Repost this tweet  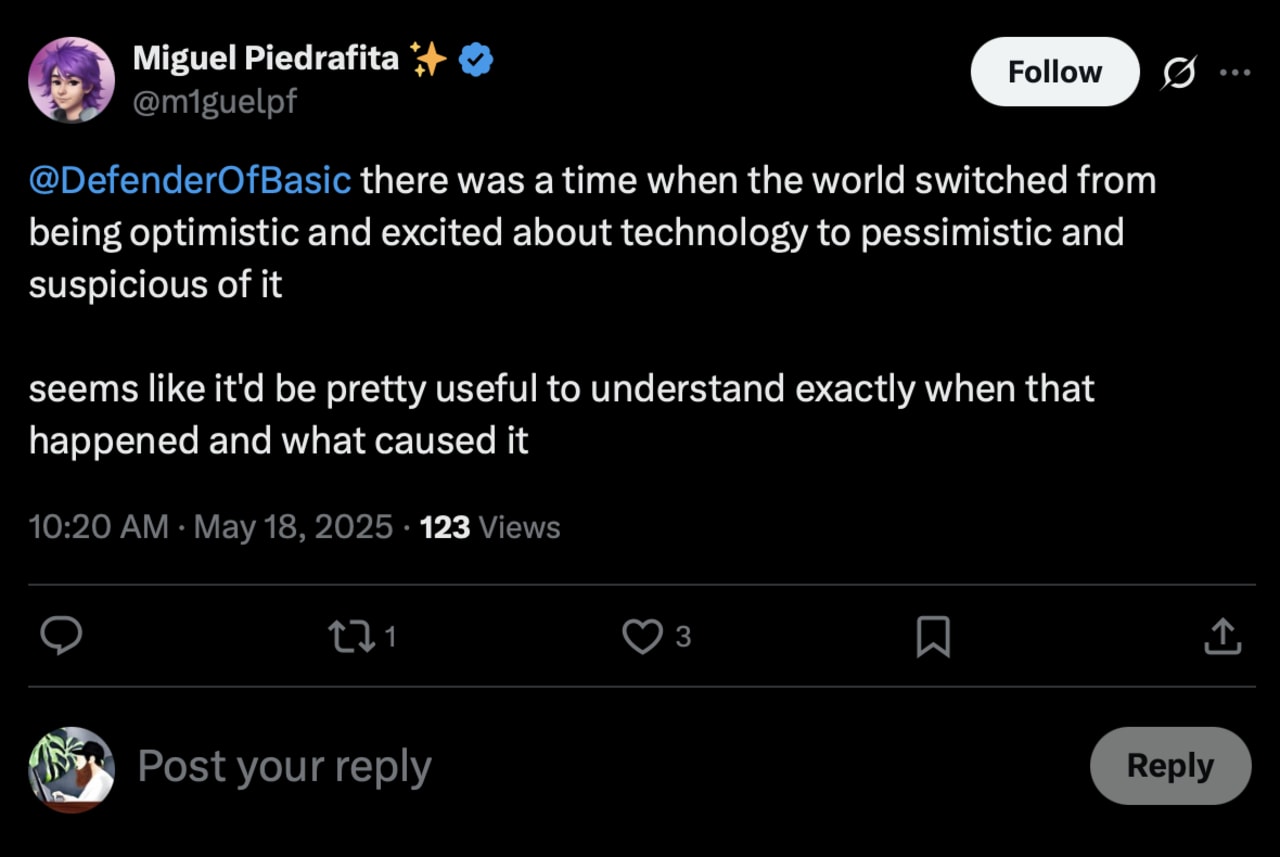point(351,636)
